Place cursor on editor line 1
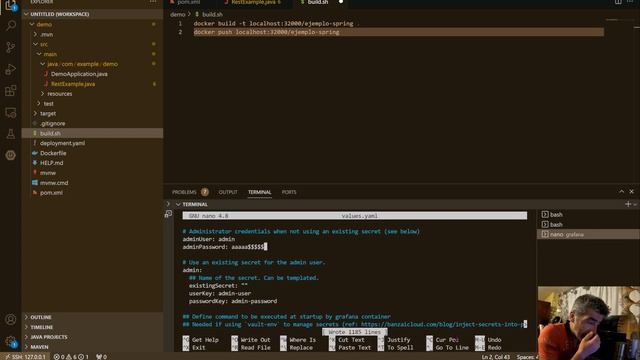 pyautogui.click(x=273, y=24)
